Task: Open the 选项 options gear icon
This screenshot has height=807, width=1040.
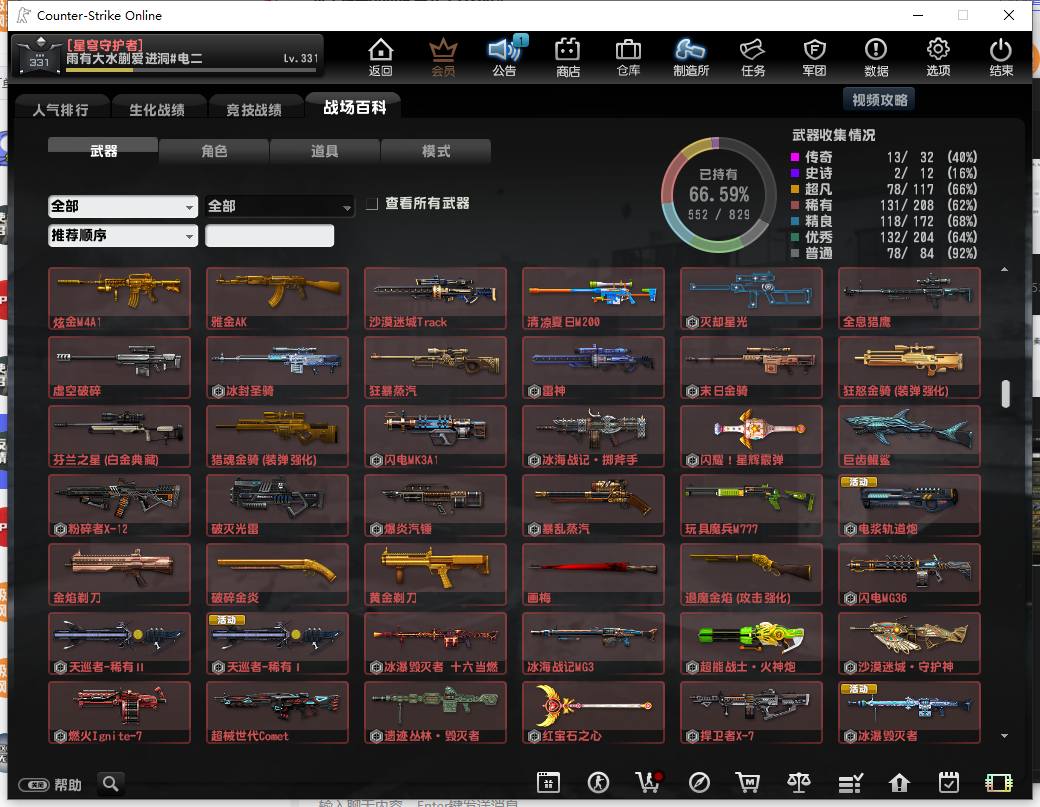Action: (x=938, y=56)
